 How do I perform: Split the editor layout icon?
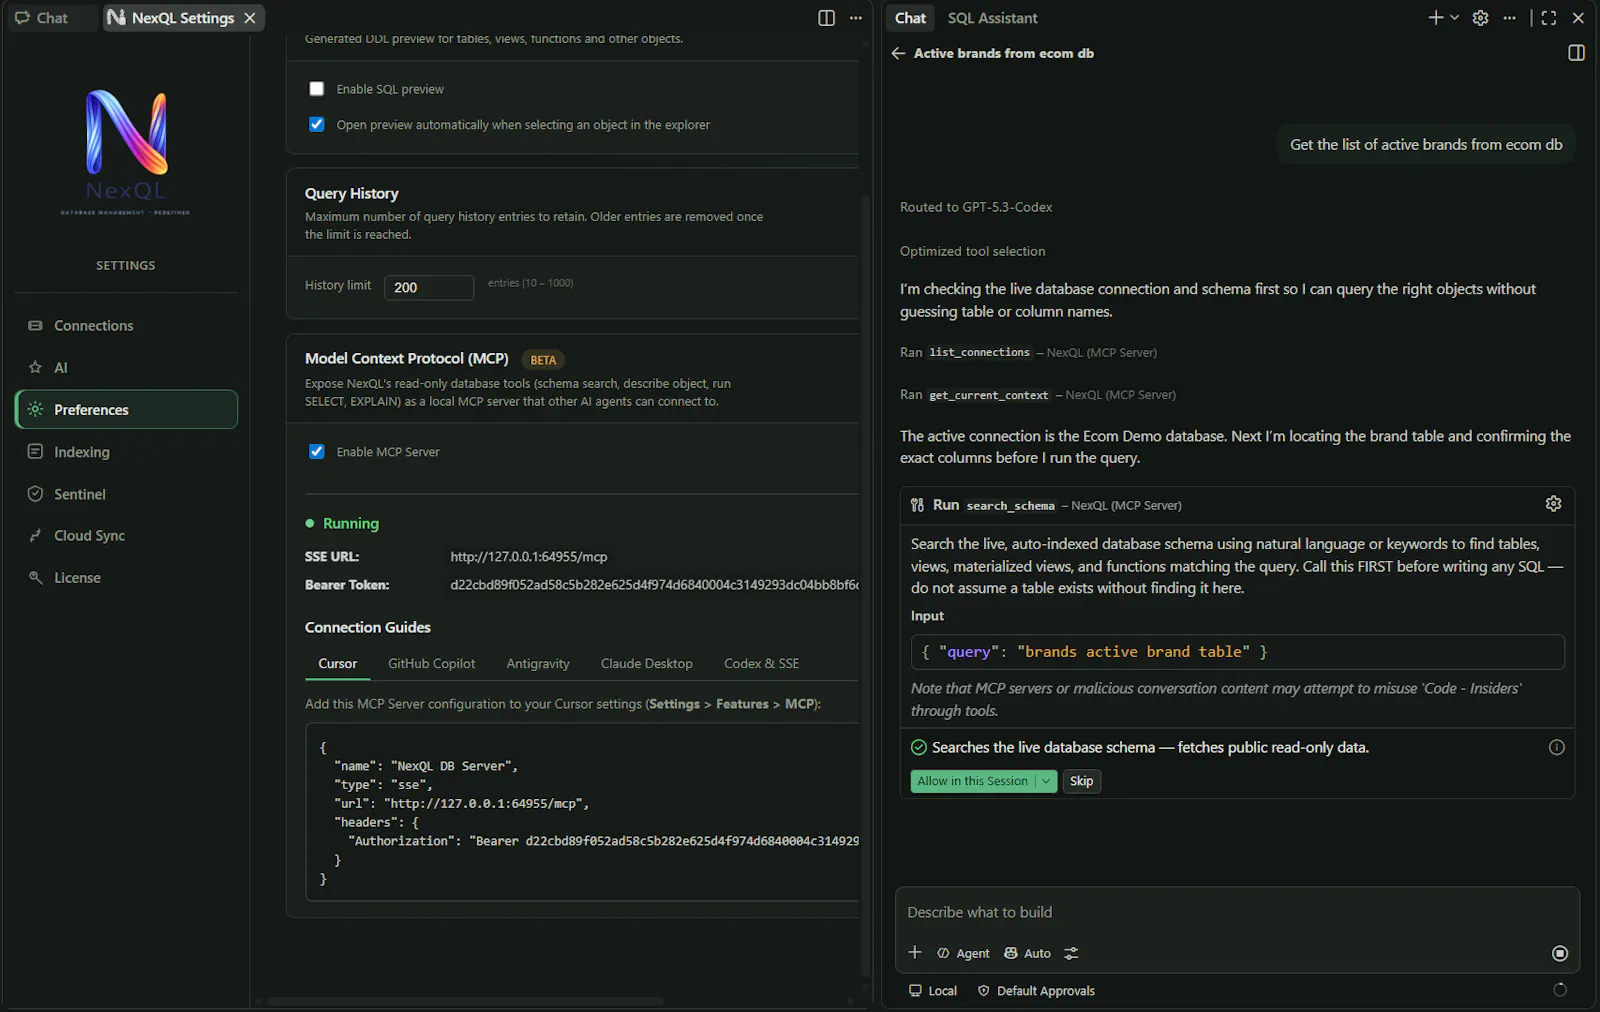(x=826, y=18)
